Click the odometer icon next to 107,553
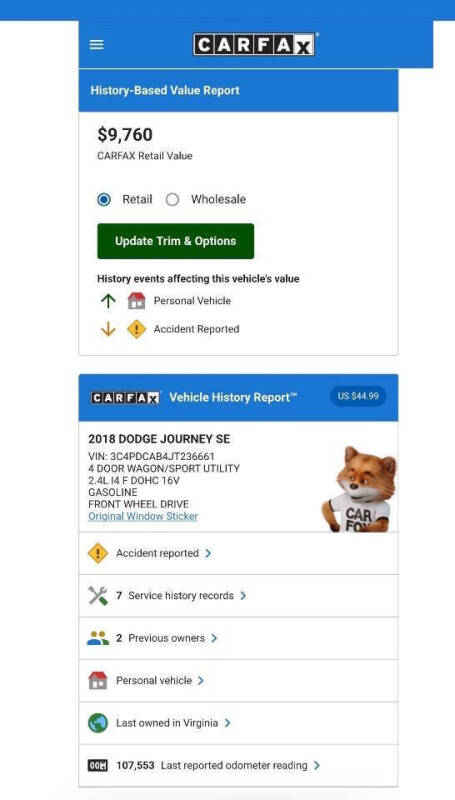 98,766
